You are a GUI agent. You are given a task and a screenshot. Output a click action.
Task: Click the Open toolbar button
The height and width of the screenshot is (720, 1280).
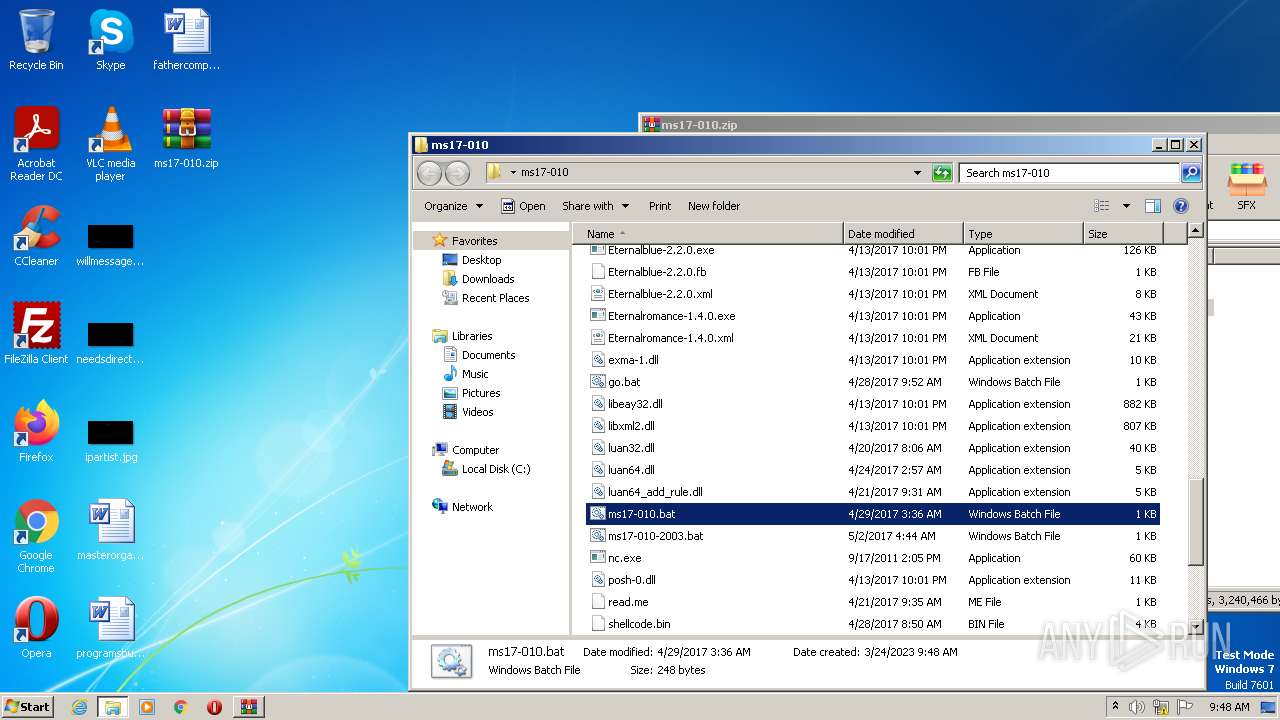(523, 206)
